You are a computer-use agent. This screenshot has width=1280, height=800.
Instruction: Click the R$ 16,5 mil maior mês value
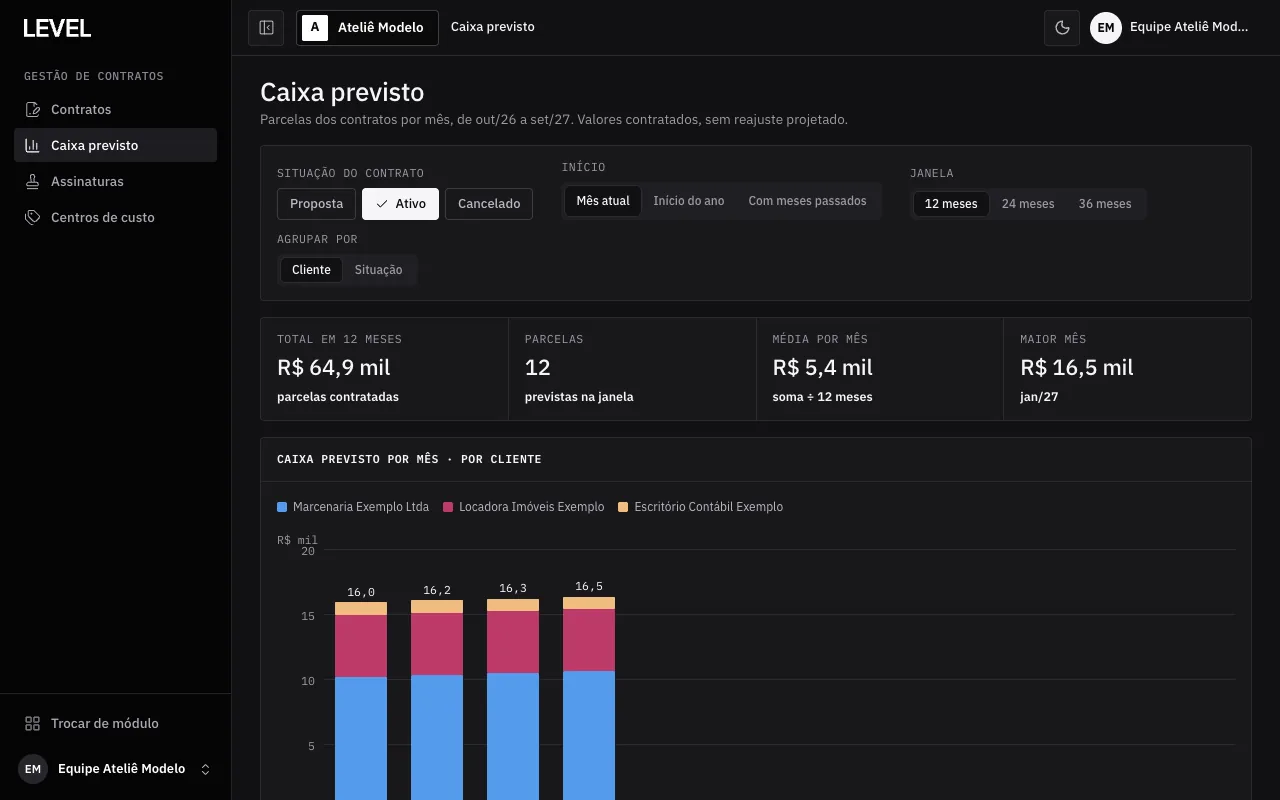(x=1077, y=367)
